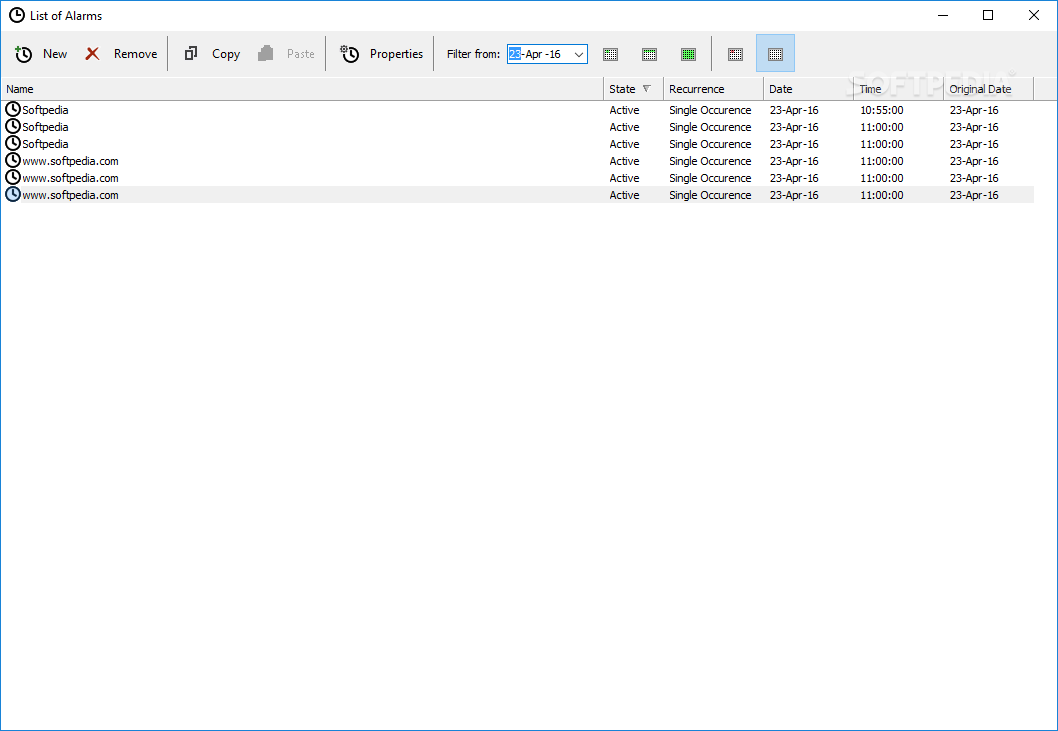Click the 10:55:00 time cell
The width and height of the screenshot is (1058, 731).
click(882, 110)
